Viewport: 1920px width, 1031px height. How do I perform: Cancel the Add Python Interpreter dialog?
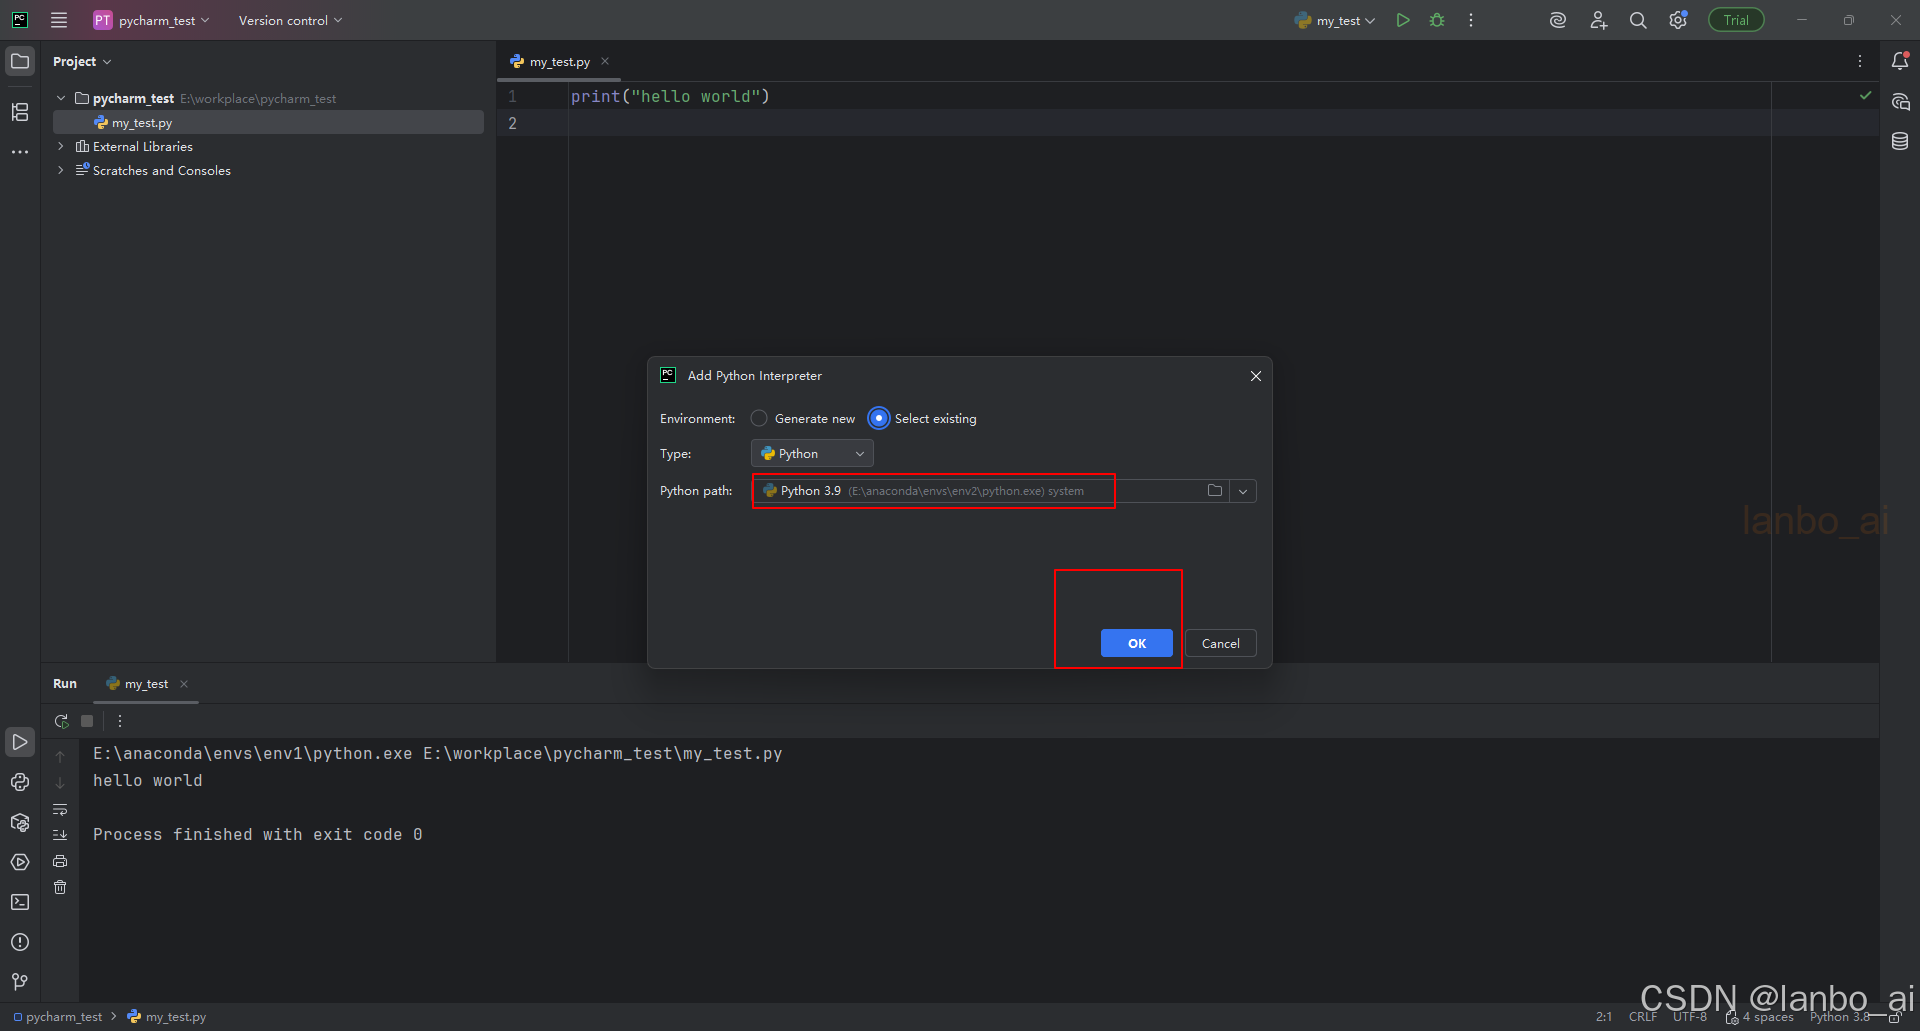point(1220,643)
